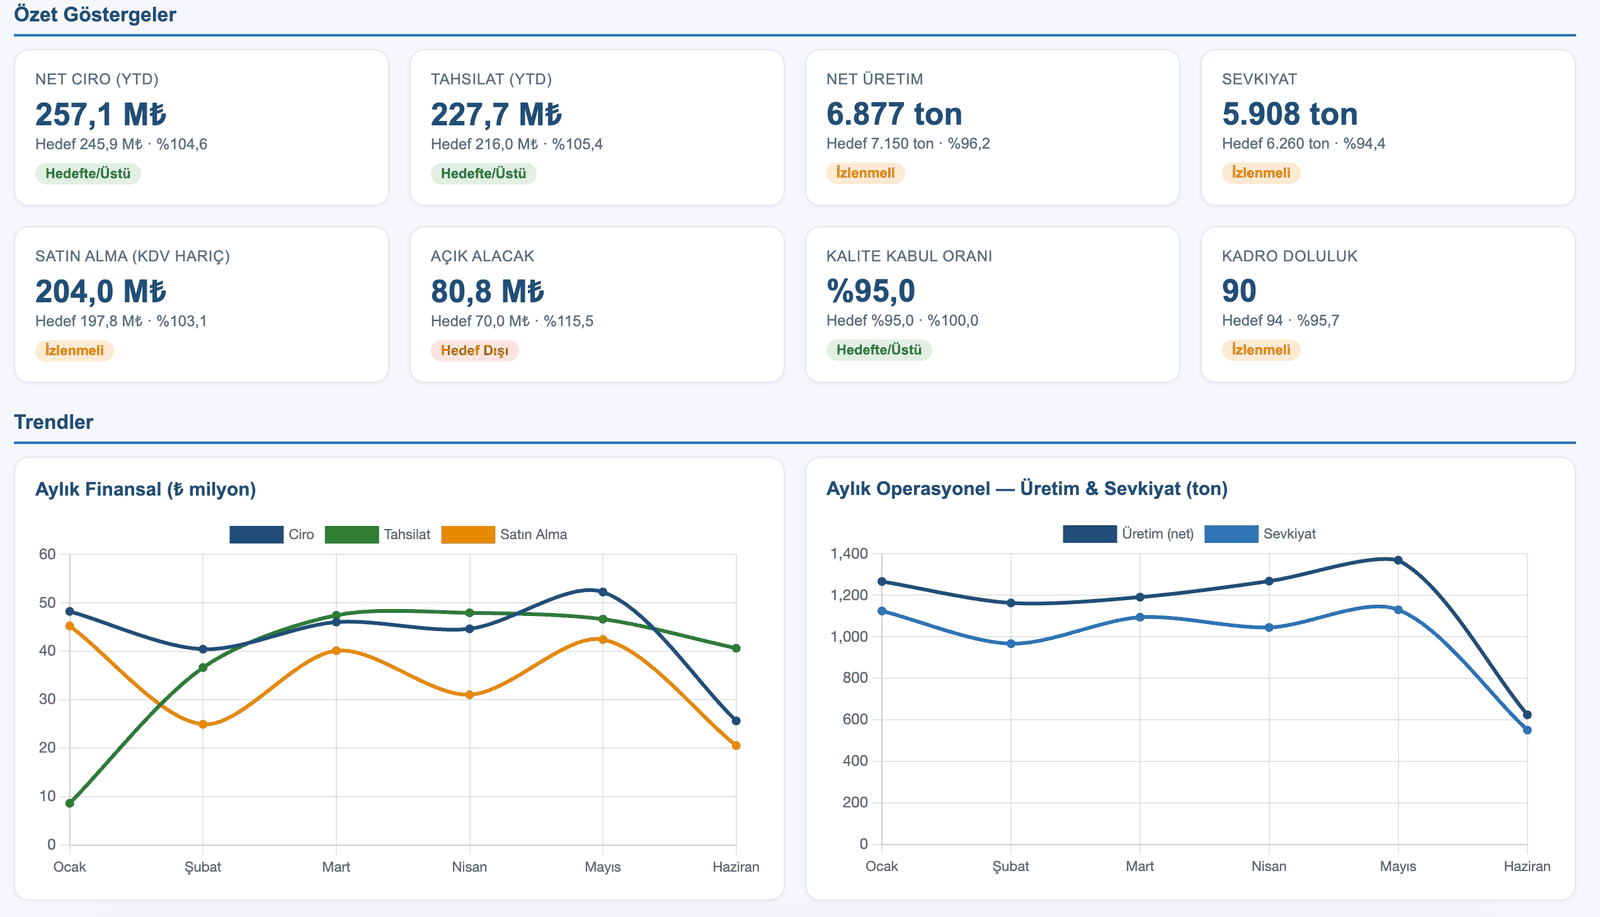
Task: Click the Satın Alma data point at Şubat
Action: pos(203,724)
